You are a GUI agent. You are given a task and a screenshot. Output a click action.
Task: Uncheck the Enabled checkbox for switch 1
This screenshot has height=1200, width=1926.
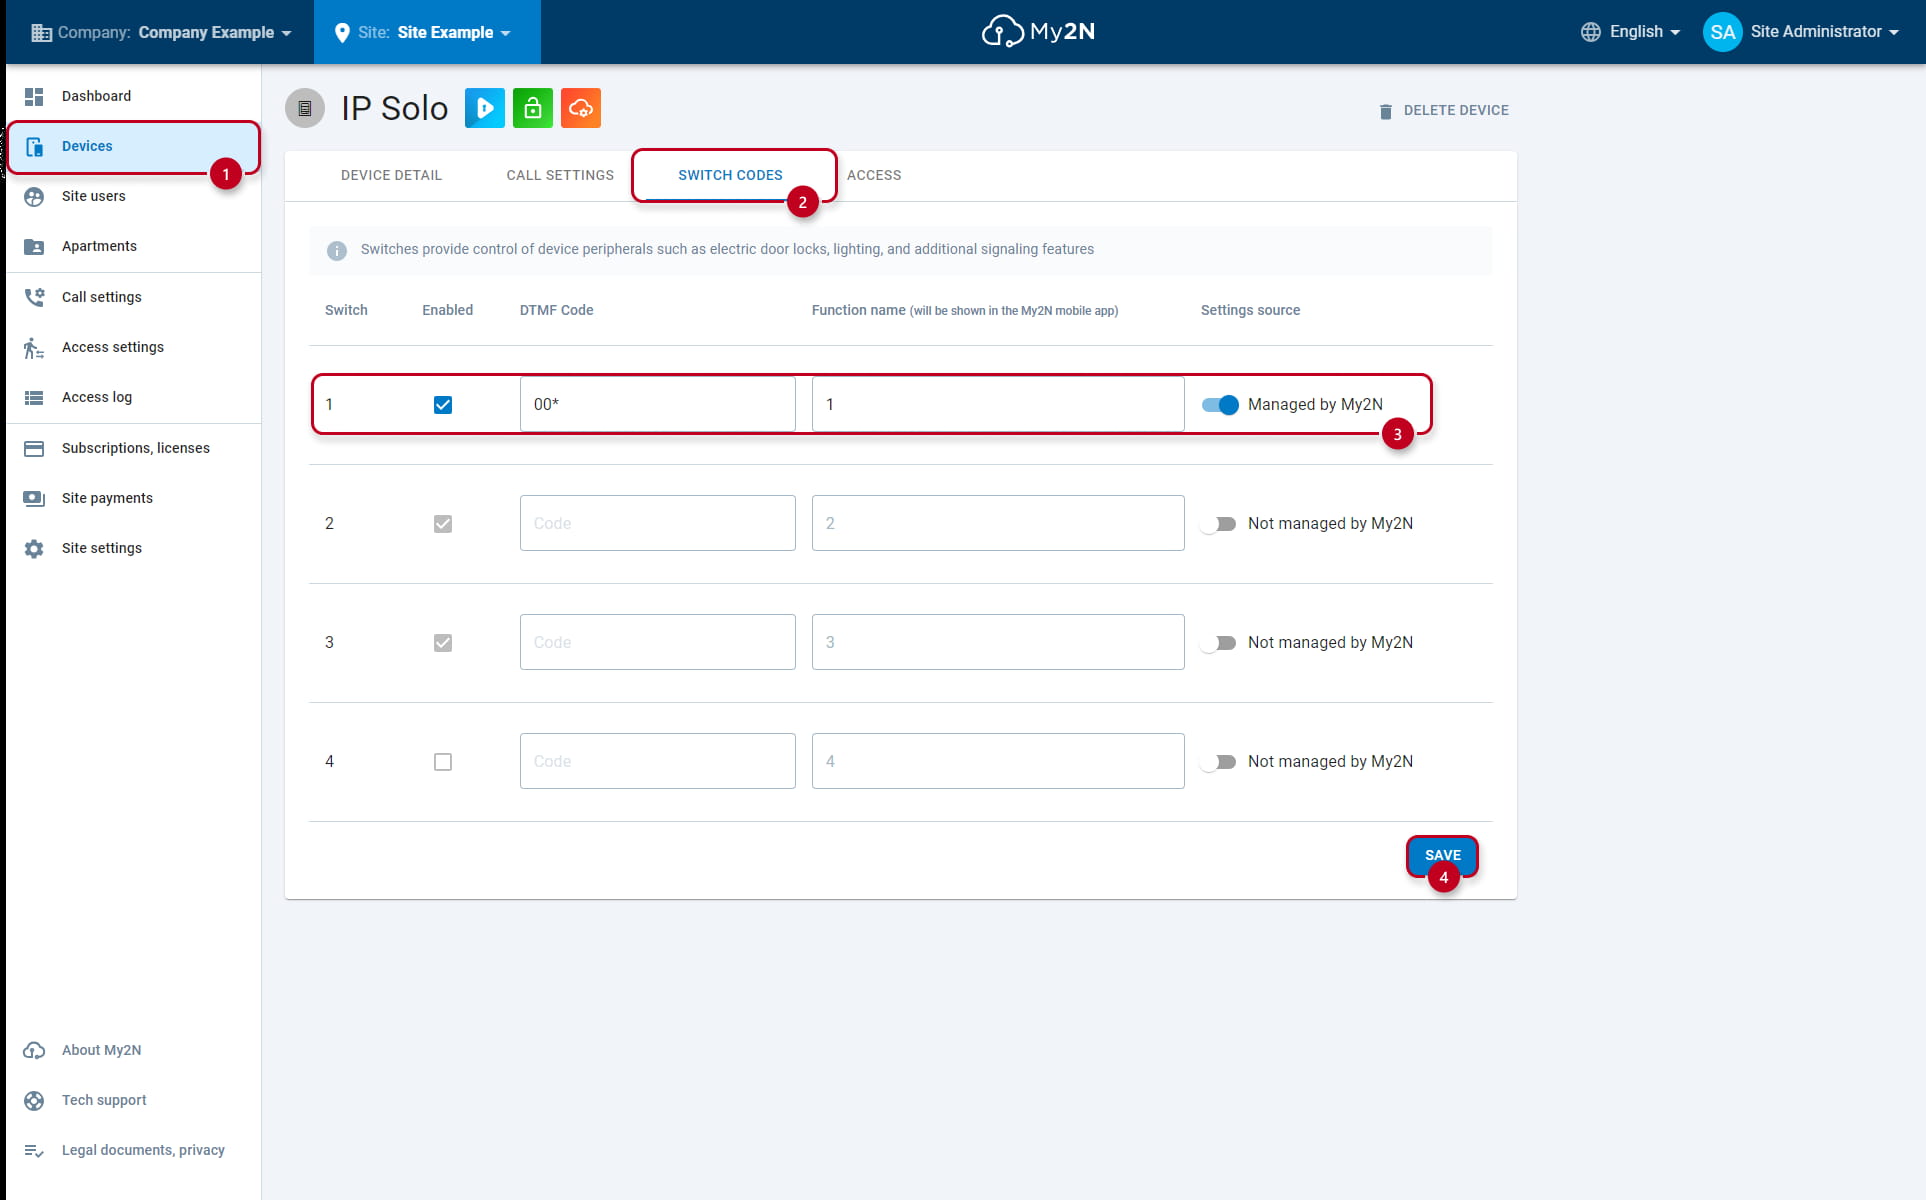(x=443, y=405)
